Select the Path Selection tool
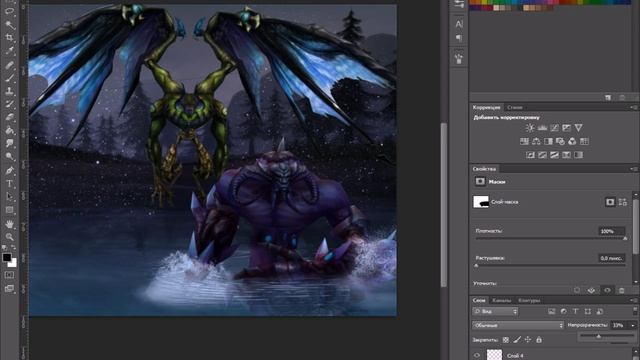The height and width of the screenshot is (360, 640). (10, 197)
